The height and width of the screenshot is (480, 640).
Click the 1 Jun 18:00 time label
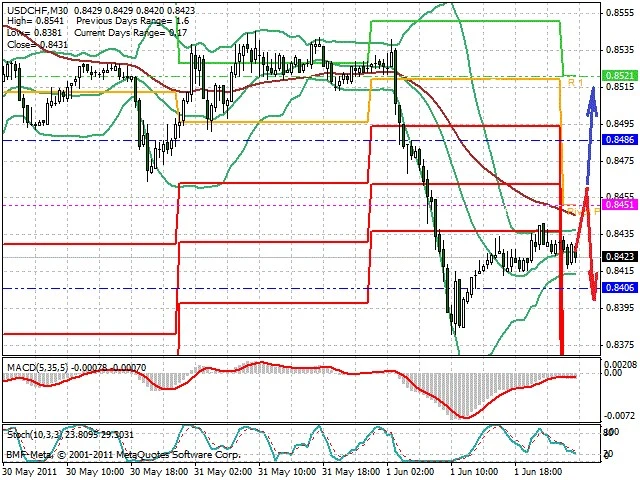(538, 472)
